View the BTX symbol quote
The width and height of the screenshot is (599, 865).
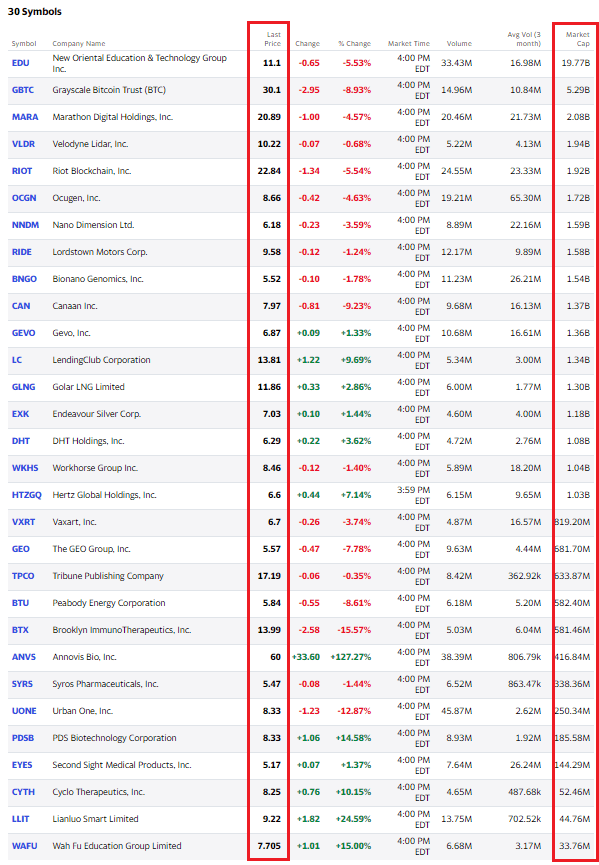click(20, 631)
